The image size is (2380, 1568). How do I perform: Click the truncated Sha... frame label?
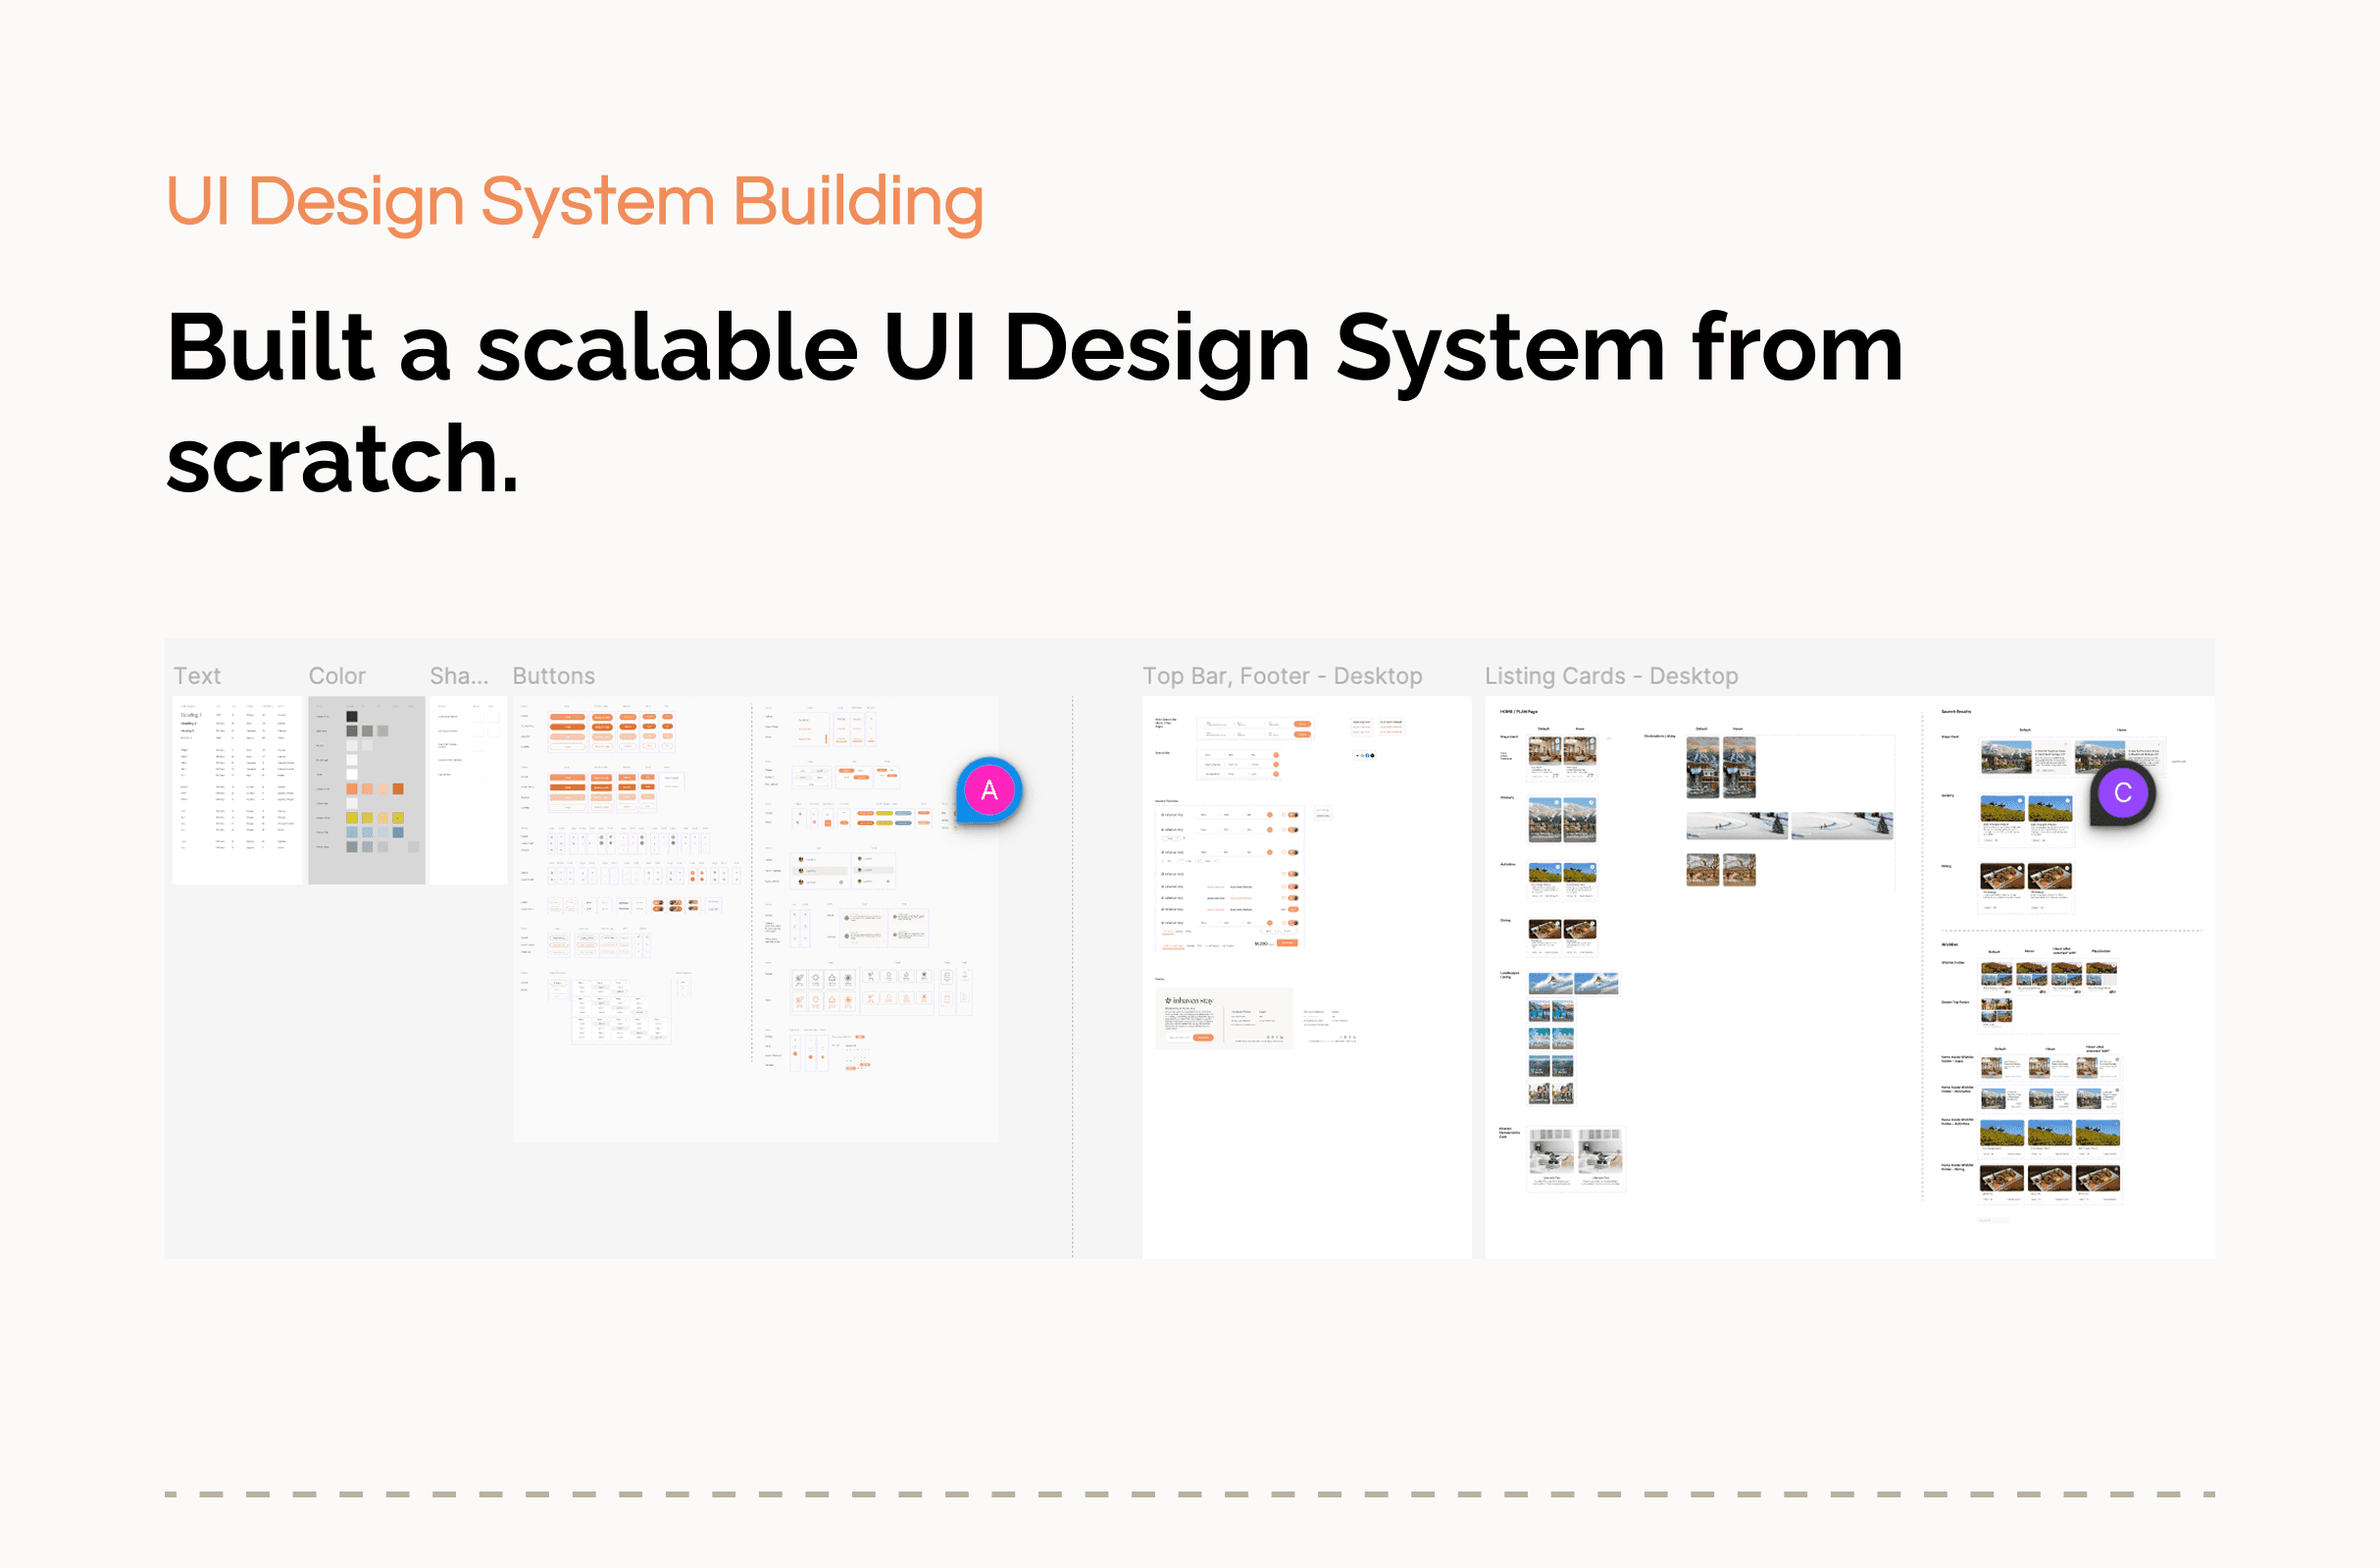(459, 676)
